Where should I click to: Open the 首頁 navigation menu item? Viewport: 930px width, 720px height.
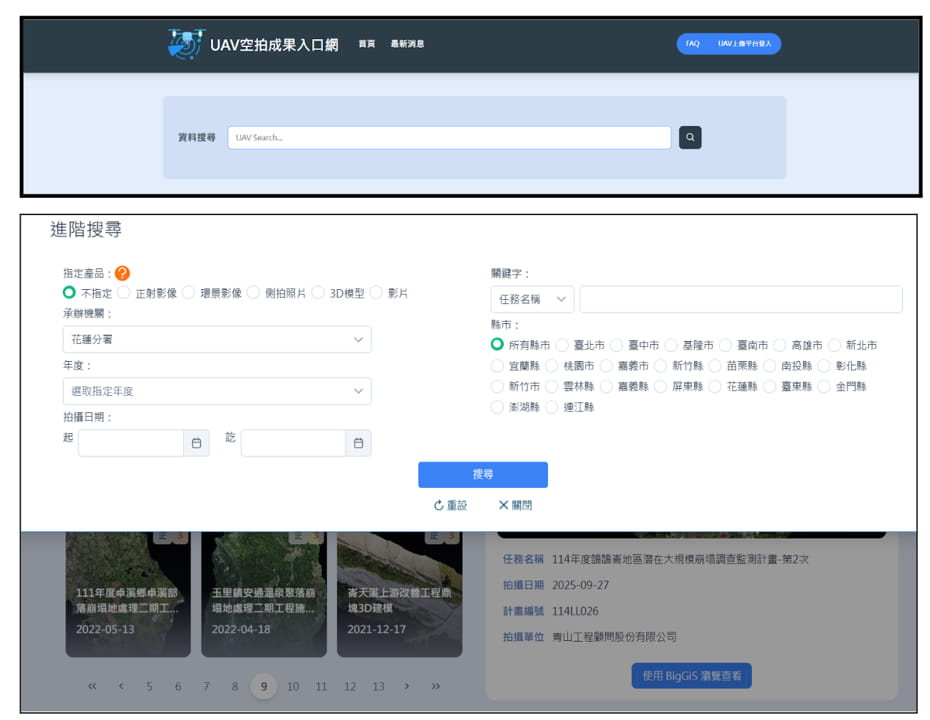pos(367,44)
